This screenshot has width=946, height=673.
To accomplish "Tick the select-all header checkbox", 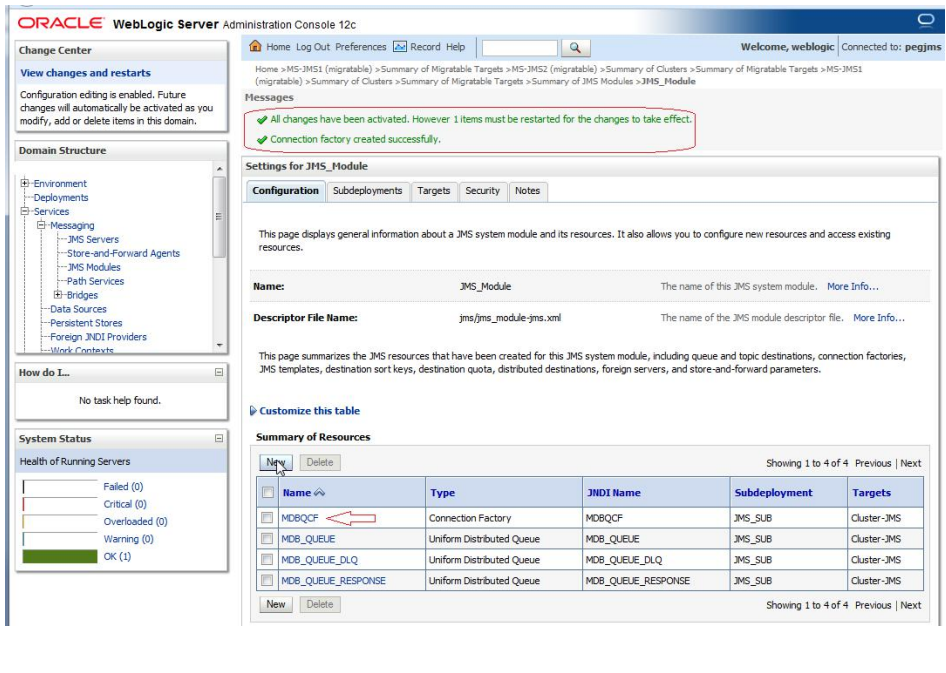I will point(268,492).
